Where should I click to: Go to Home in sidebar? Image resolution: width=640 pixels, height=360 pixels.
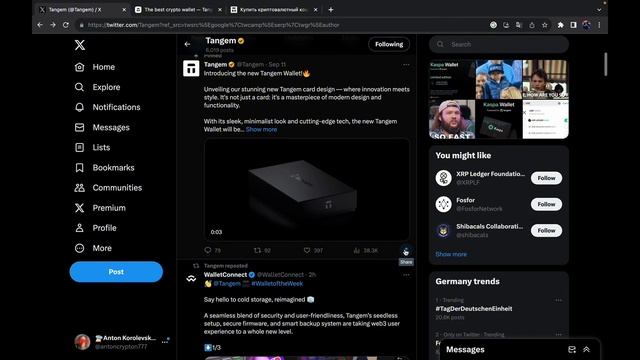[x=95, y=67]
